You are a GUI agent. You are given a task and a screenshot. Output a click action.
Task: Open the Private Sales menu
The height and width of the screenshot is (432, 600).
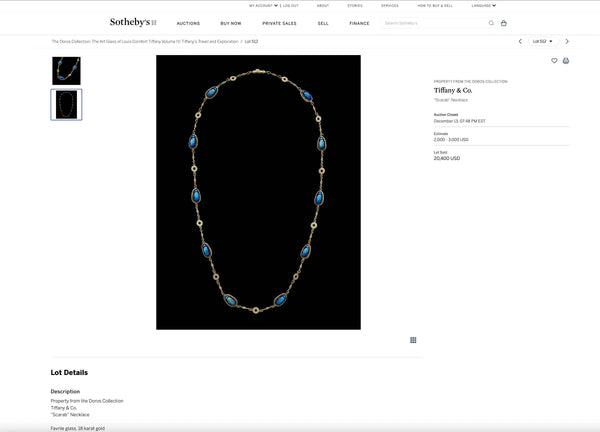tap(279, 23)
